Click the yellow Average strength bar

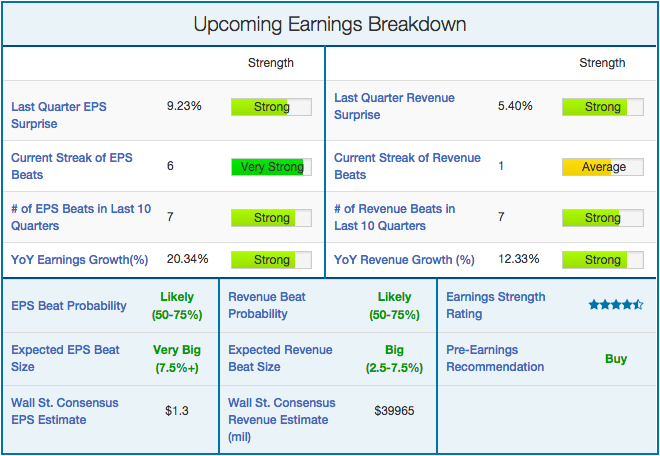tap(602, 167)
